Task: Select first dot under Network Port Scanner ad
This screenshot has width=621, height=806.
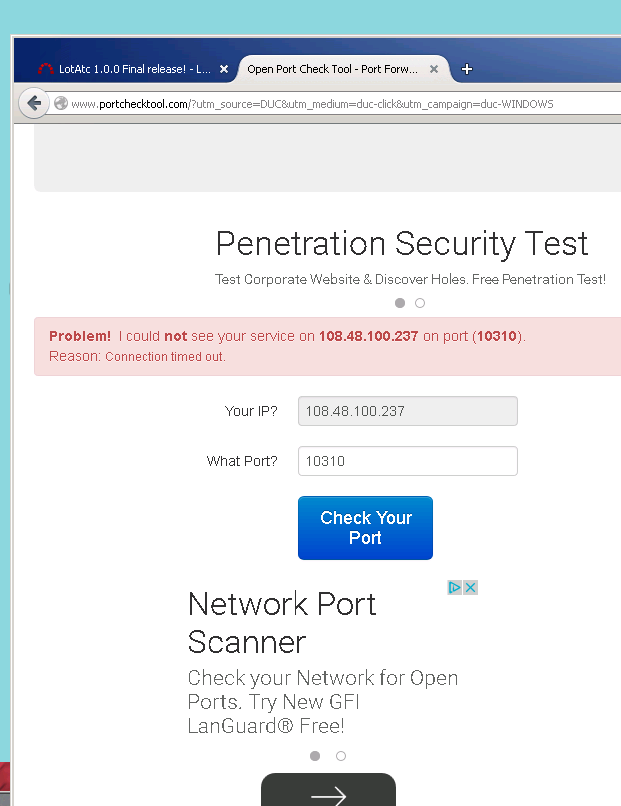Action: (x=315, y=756)
